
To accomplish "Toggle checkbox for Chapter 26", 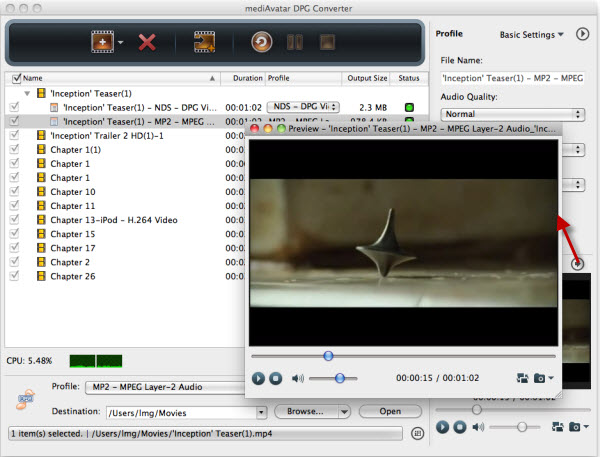I will tap(14, 276).
